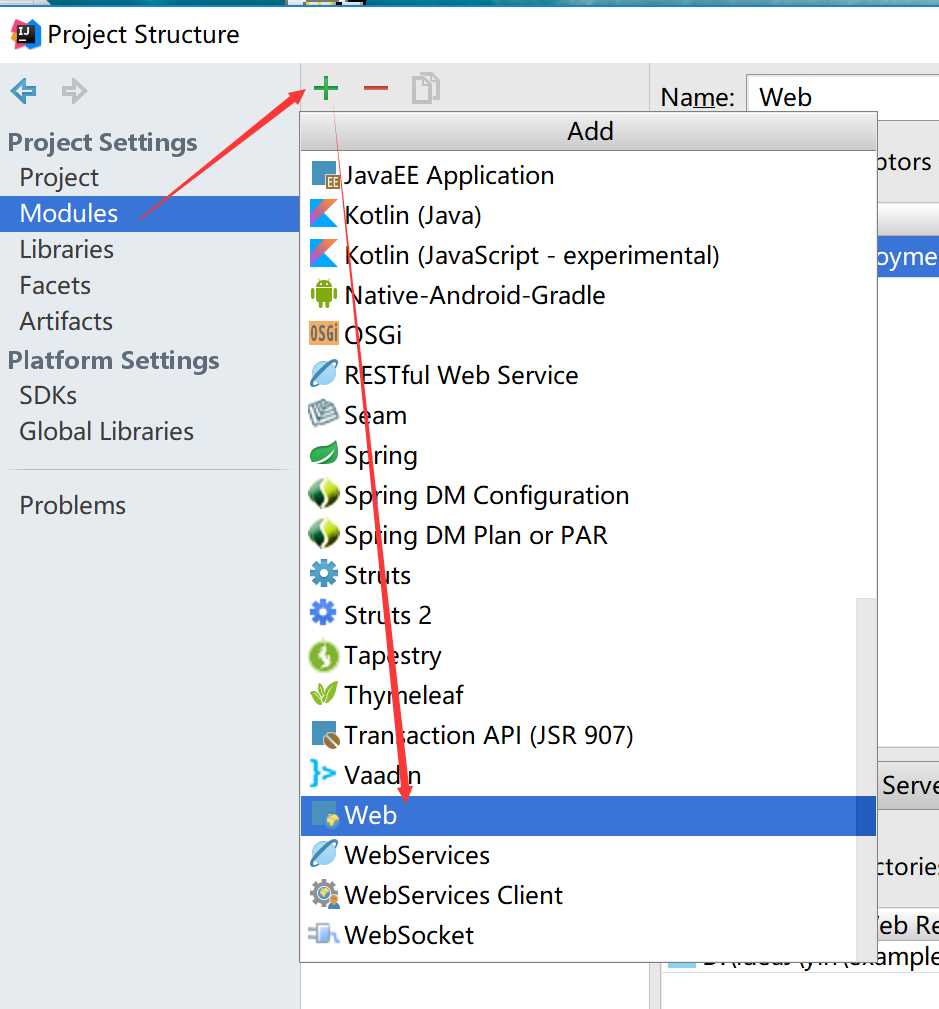The width and height of the screenshot is (939, 1009).
Task: Click the Spring DM Configuration icon
Action: (x=324, y=494)
